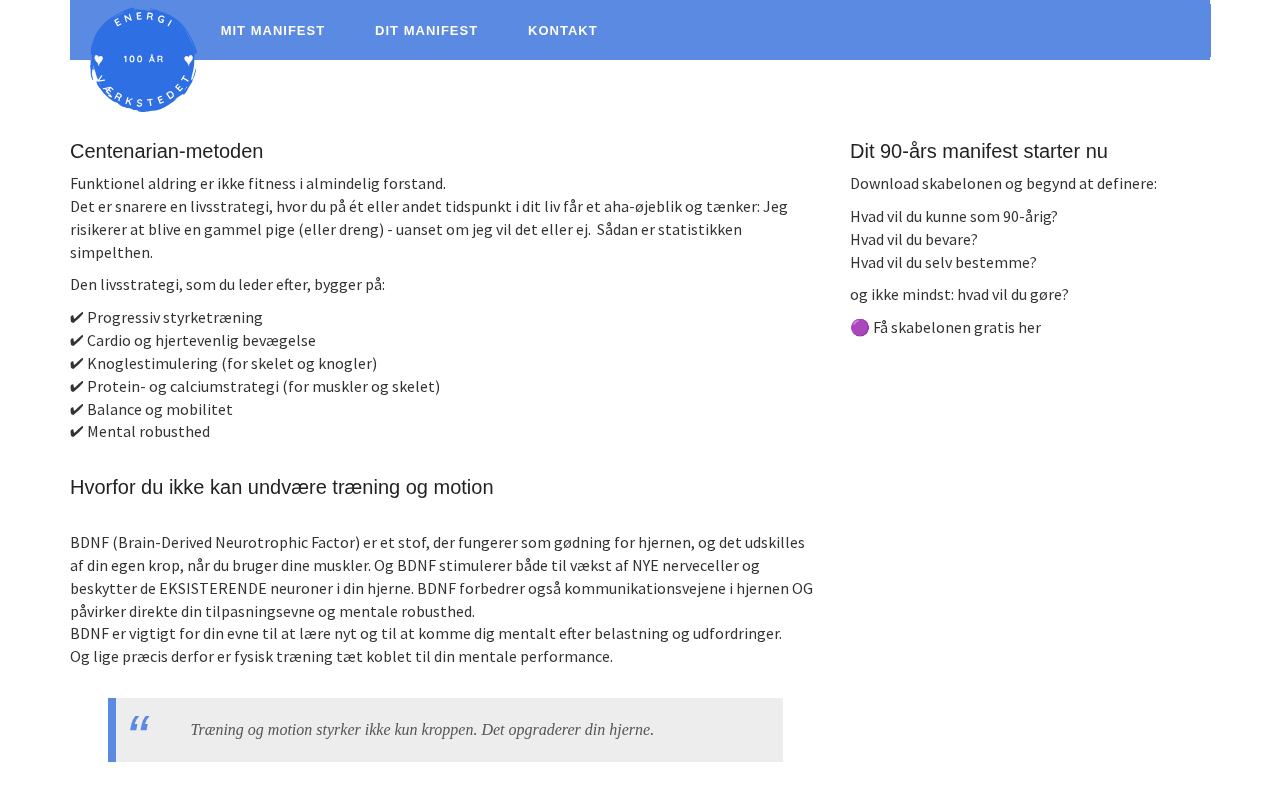This screenshot has height=800, width=1280.
Task: Click the blue bar left of the quote
Action: pyautogui.click(x=112, y=730)
